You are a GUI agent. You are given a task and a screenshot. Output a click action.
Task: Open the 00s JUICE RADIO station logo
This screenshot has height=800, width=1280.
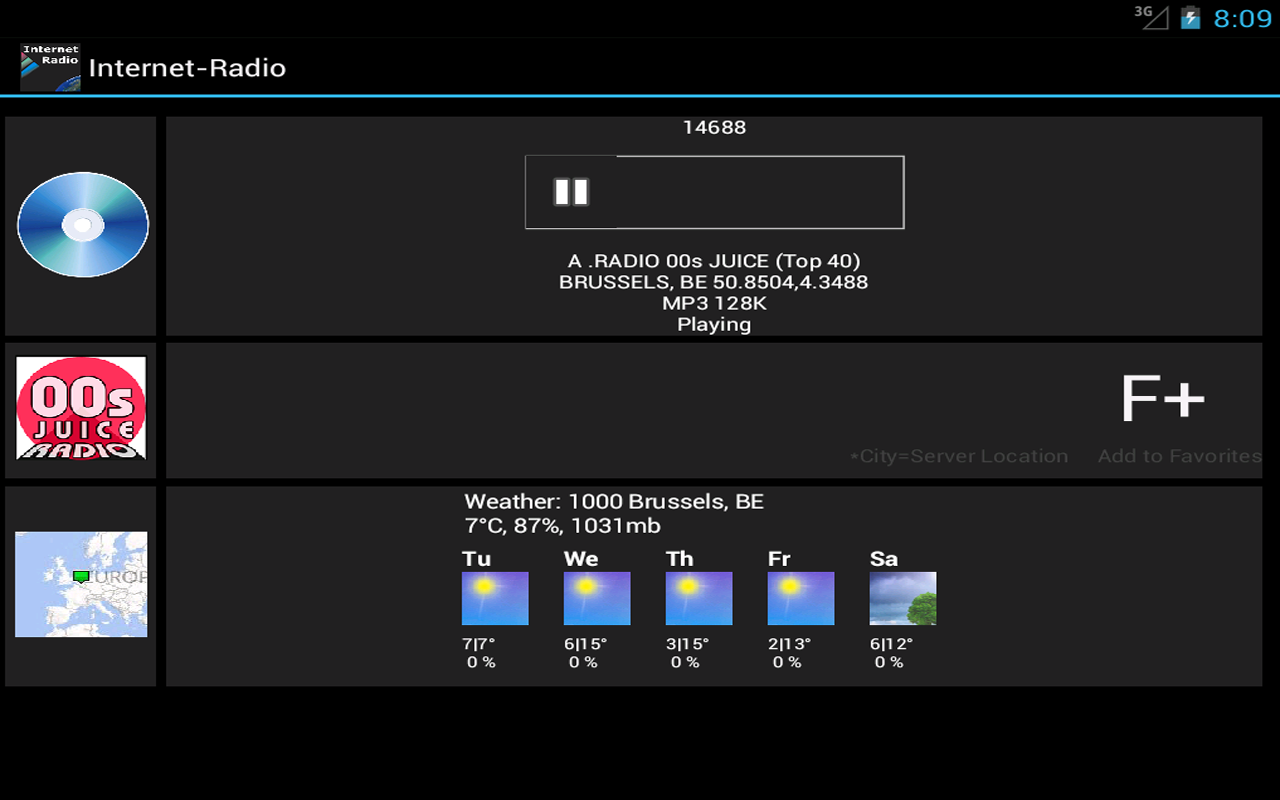(80, 409)
